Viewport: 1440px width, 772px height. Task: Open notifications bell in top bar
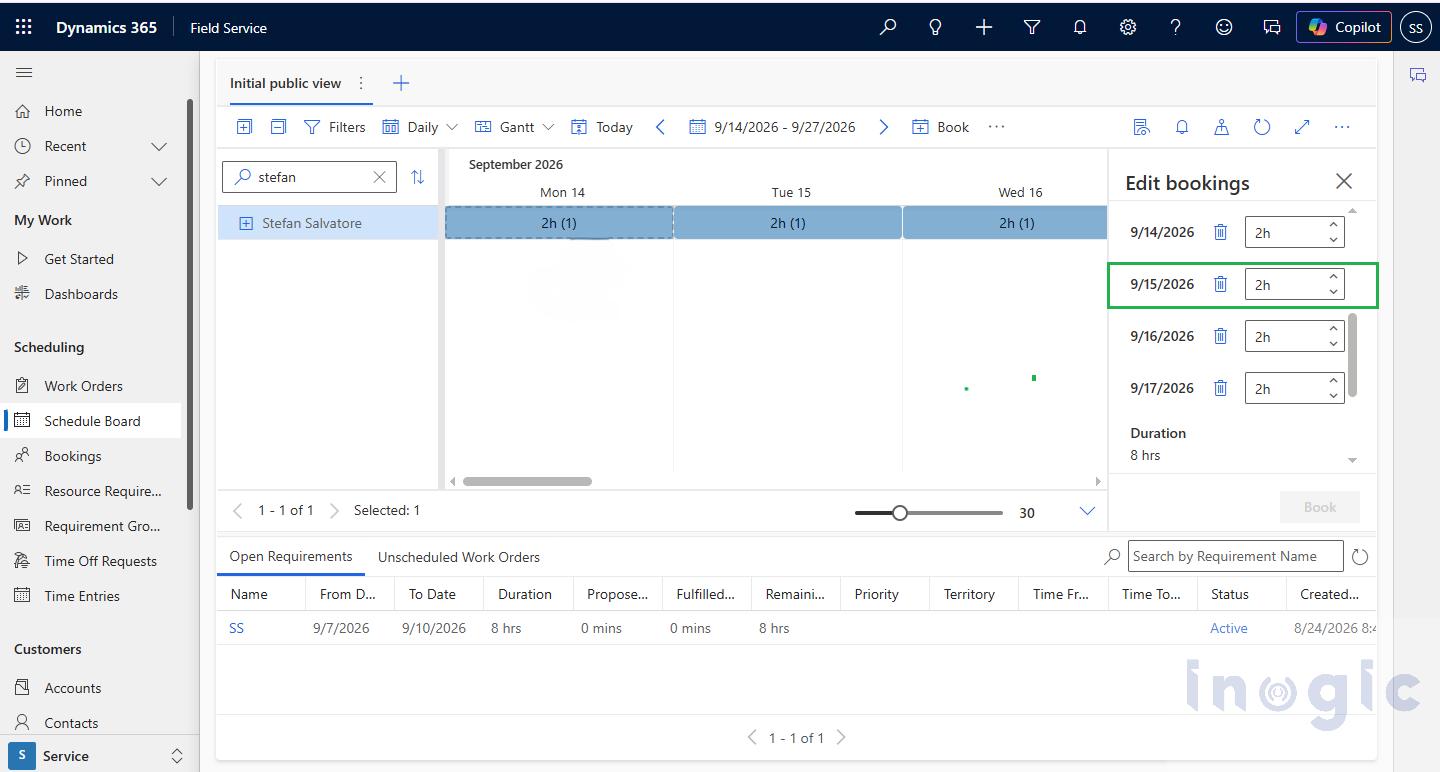coord(1080,27)
